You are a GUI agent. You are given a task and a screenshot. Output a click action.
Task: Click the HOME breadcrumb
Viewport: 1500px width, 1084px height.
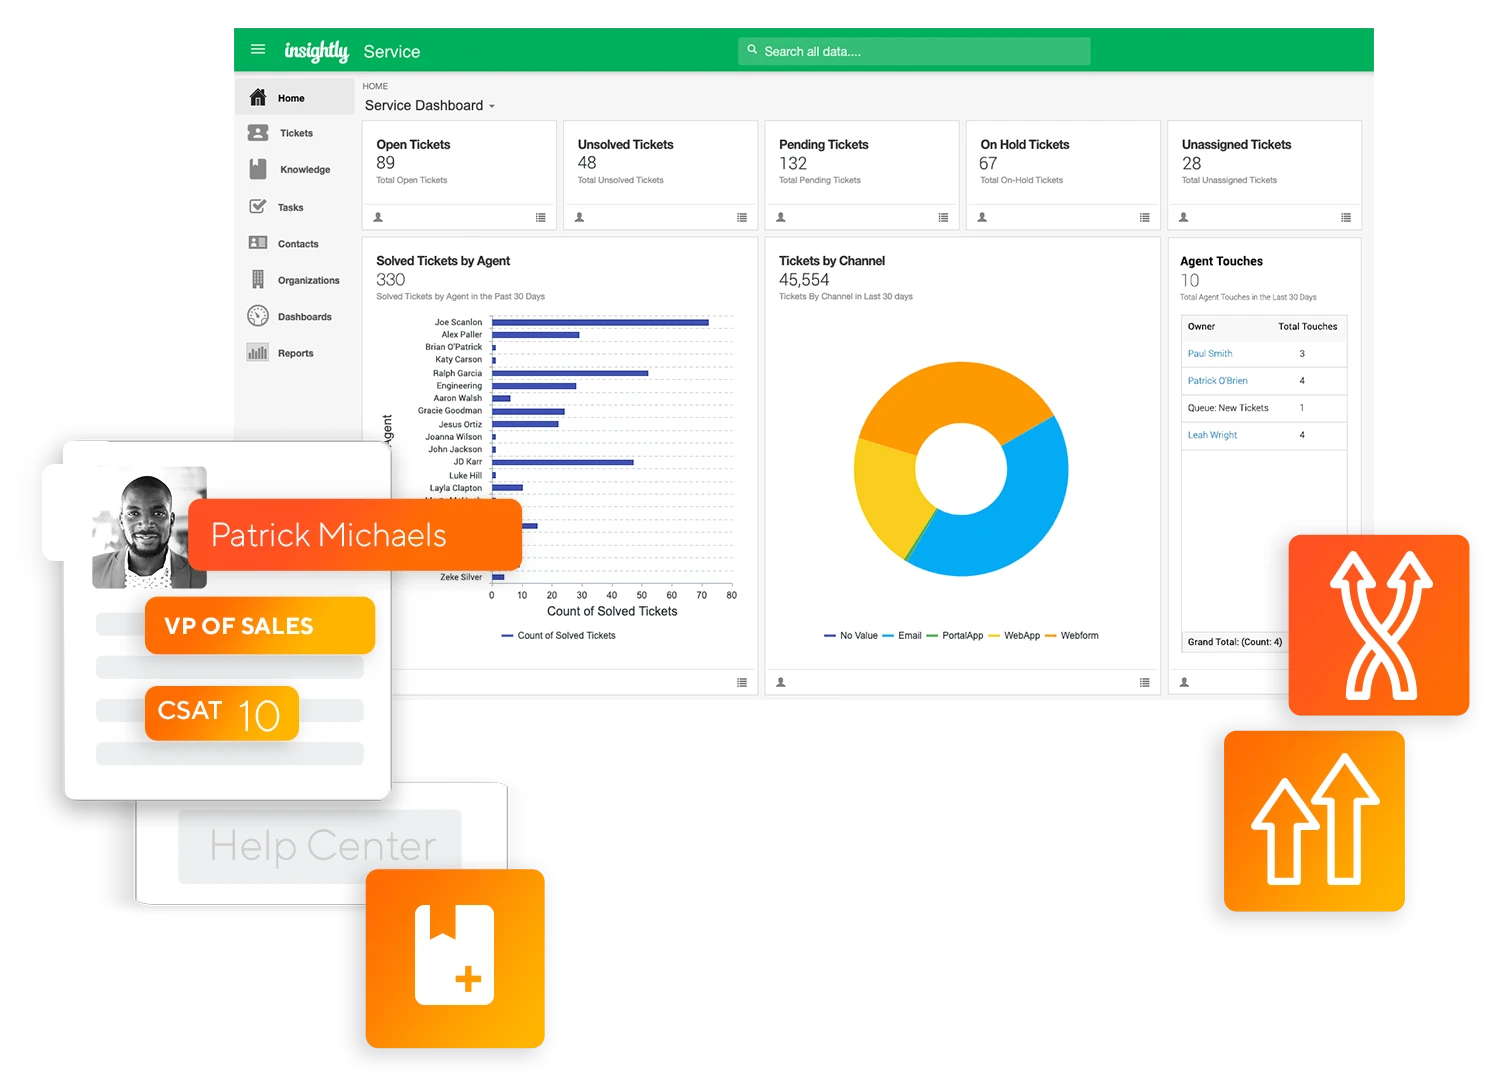click(x=376, y=87)
